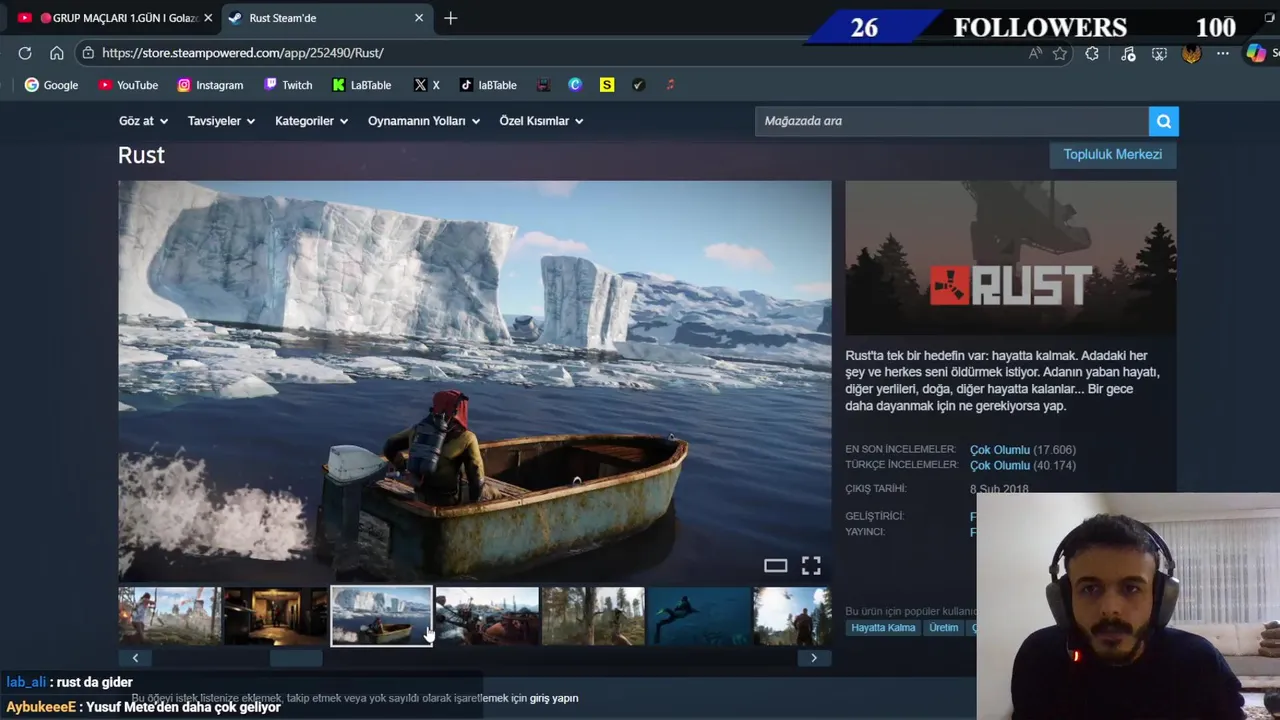Viewport: 1280px width, 720px height.
Task: Open browser settings three-dots menu
Action: point(1223,54)
